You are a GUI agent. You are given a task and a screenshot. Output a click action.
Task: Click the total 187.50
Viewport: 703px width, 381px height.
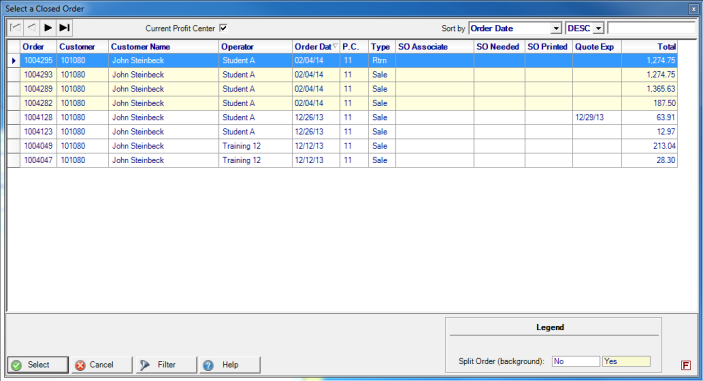(x=649, y=104)
